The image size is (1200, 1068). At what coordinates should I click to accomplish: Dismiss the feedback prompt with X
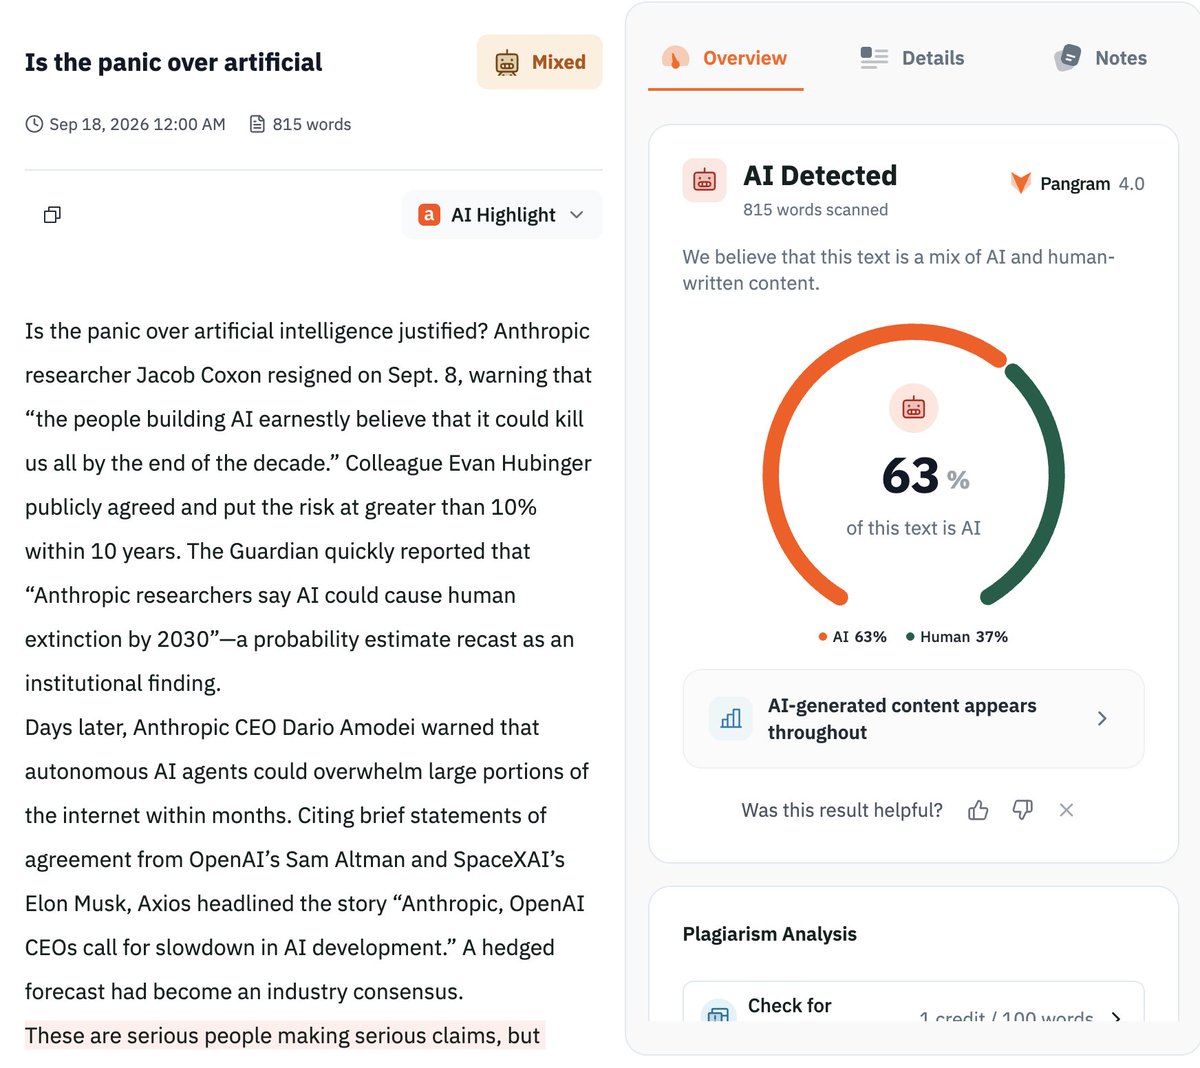[x=1066, y=810]
